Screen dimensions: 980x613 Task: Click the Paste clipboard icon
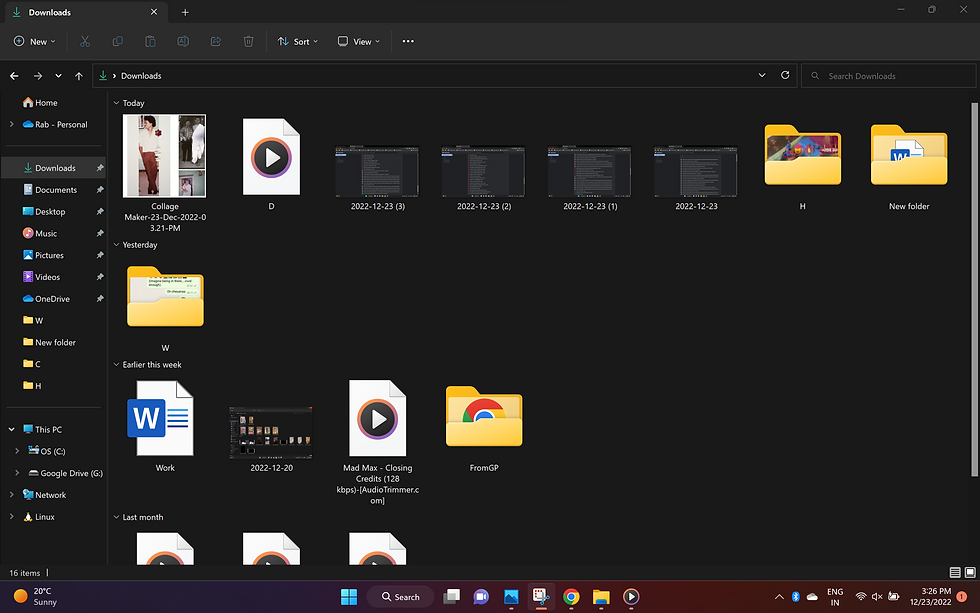pos(150,41)
